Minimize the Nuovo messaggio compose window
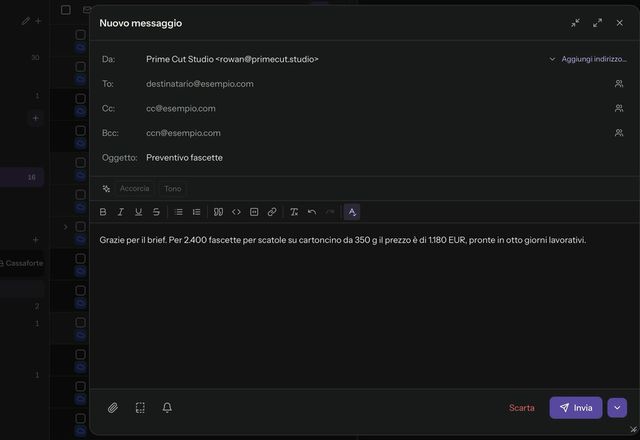 pos(576,23)
